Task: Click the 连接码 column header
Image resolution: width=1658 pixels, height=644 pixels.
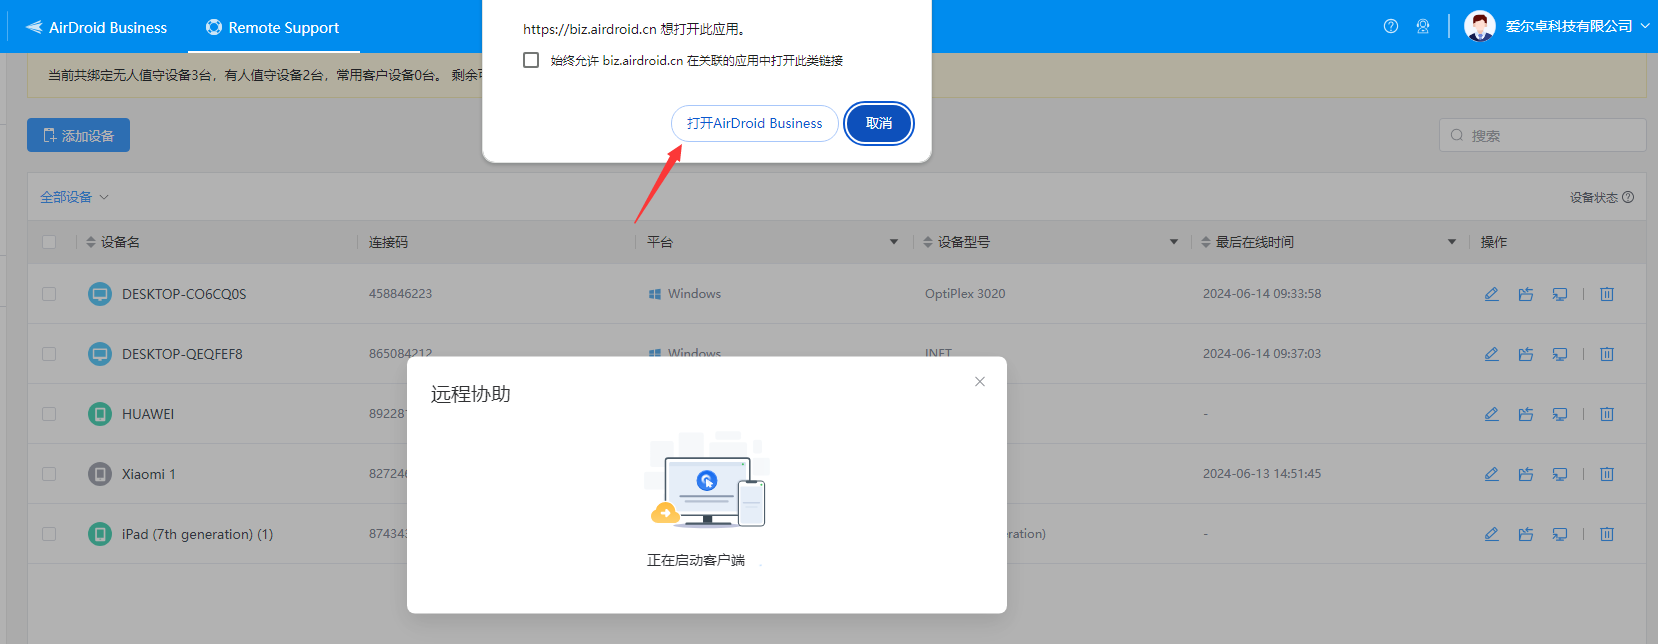Action: [x=388, y=242]
